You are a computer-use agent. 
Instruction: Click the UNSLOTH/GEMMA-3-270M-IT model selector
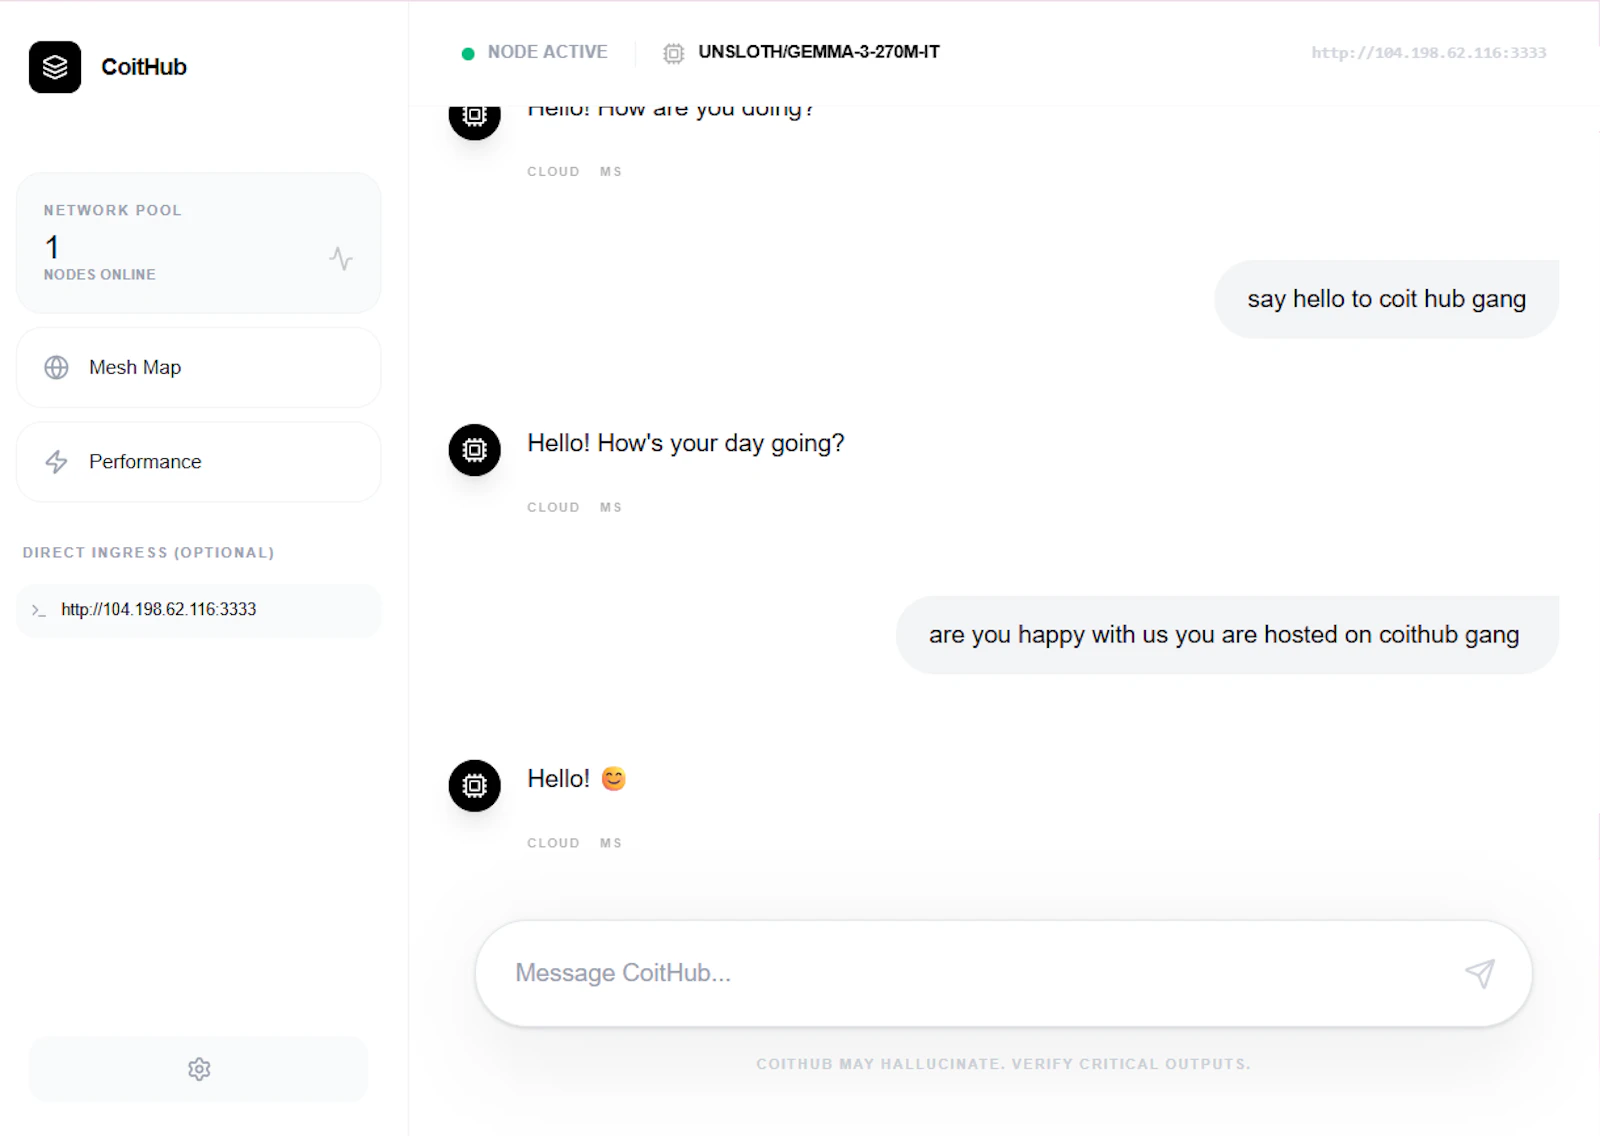click(x=820, y=52)
